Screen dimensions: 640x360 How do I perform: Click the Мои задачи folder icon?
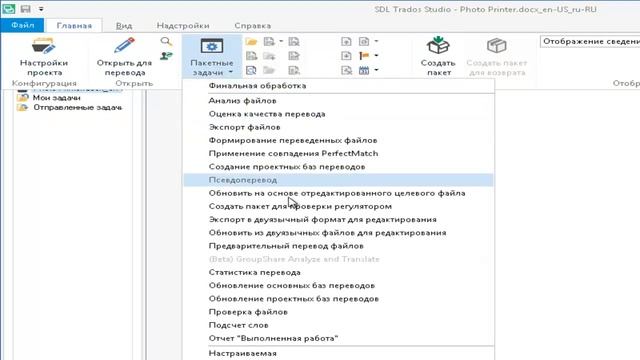pos(22,98)
